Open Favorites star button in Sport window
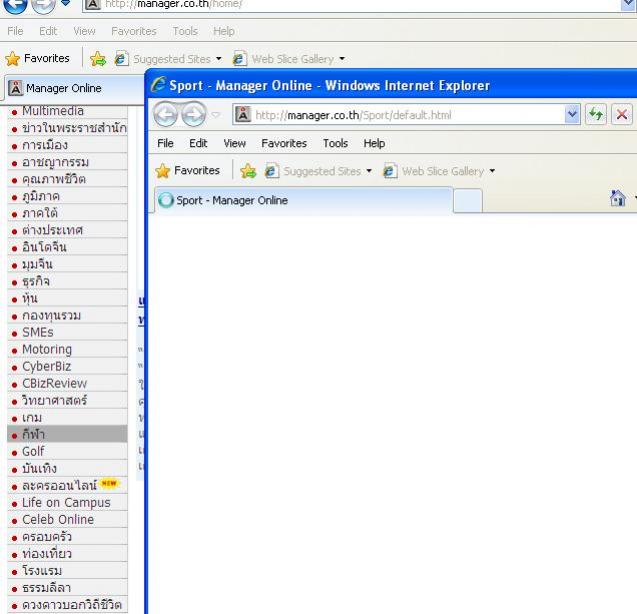Viewport: 637px width, 614px height. (188, 171)
